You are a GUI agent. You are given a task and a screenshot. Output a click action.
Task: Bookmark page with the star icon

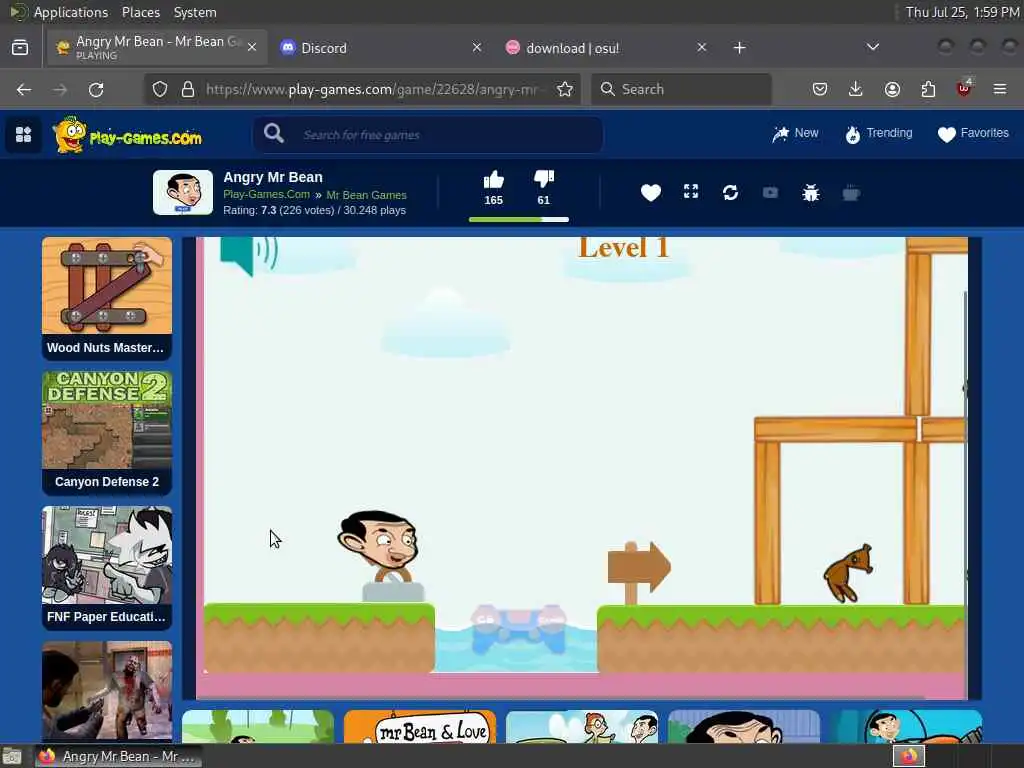coord(565,89)
